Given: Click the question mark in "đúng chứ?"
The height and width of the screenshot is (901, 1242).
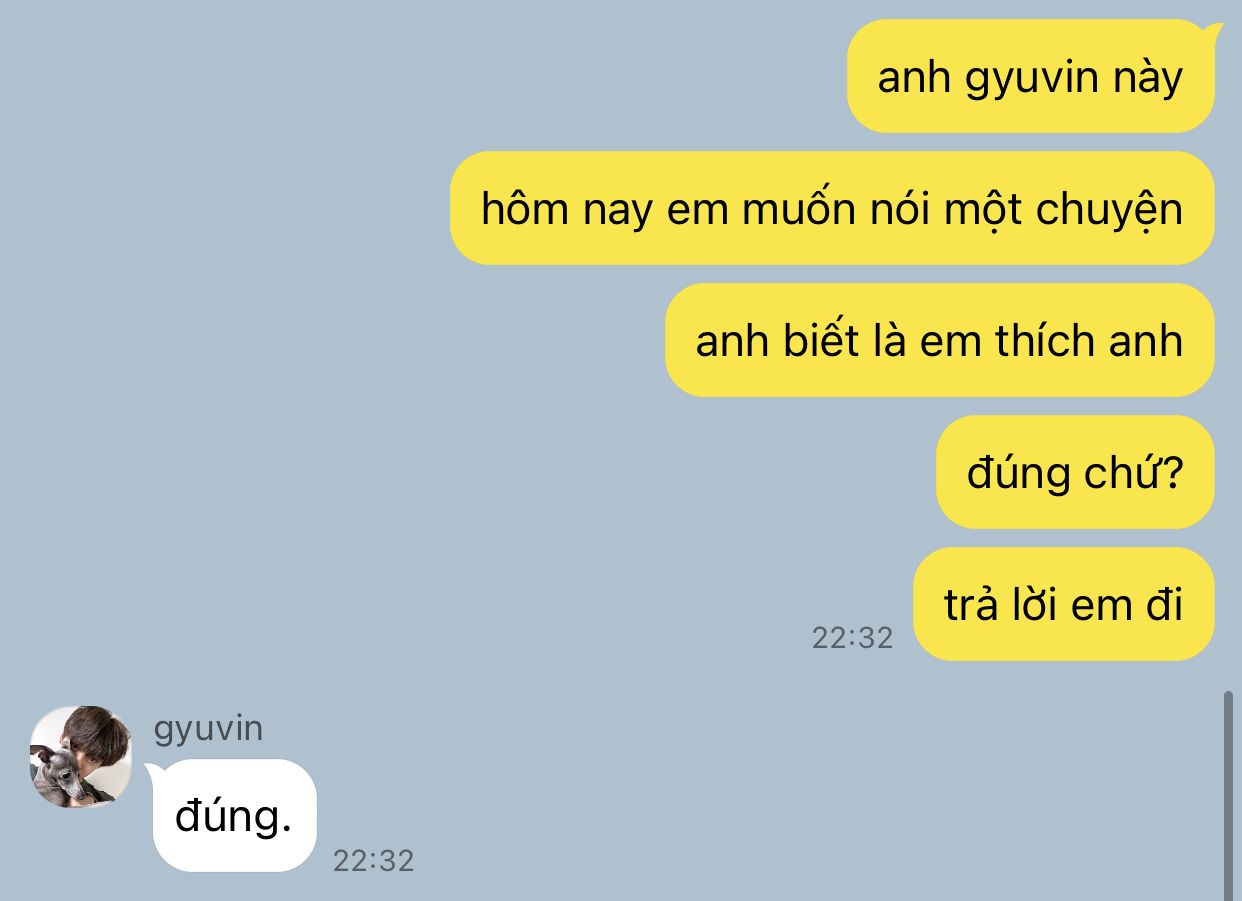Looking at the screenshot, I should [1172, 472].
